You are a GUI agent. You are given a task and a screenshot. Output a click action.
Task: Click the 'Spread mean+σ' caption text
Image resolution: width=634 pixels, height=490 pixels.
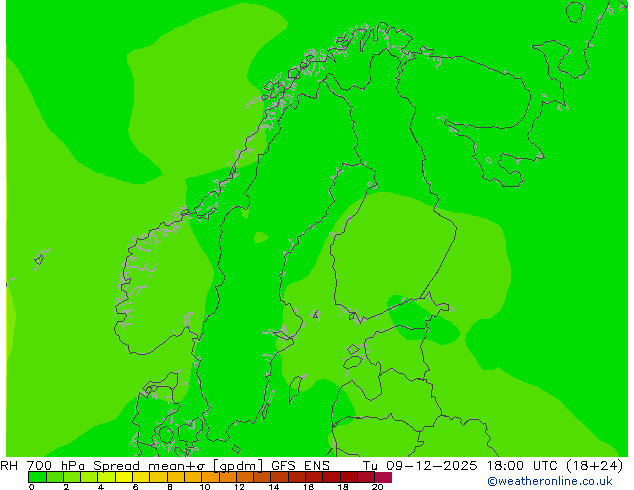point(149,466)
